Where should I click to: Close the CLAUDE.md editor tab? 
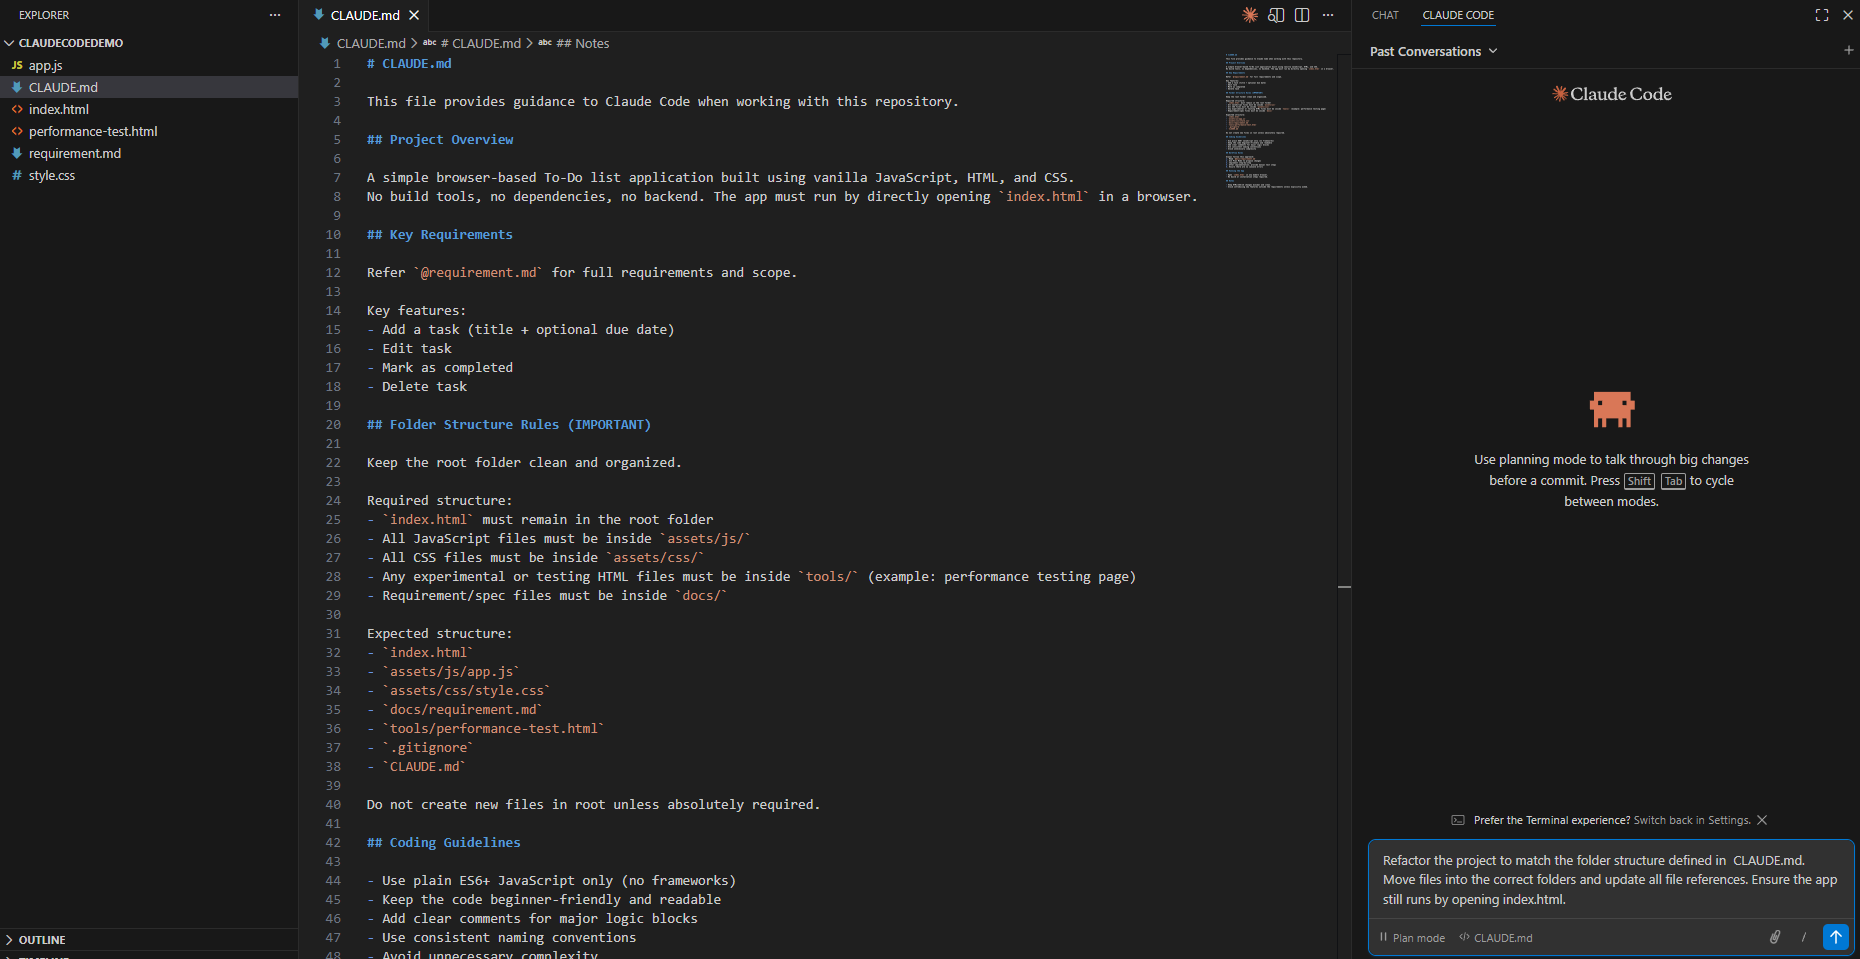pos(414,15)
